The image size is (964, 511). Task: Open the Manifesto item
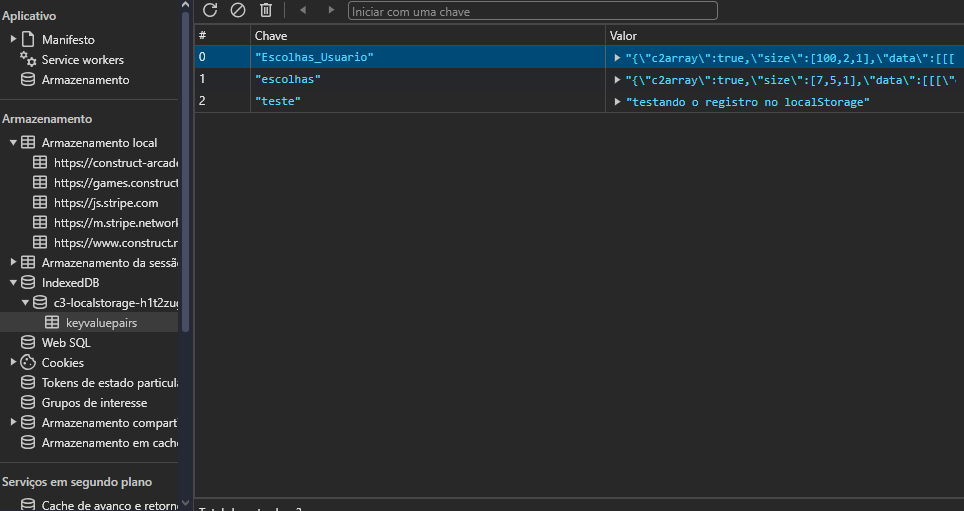coord(68,39)
